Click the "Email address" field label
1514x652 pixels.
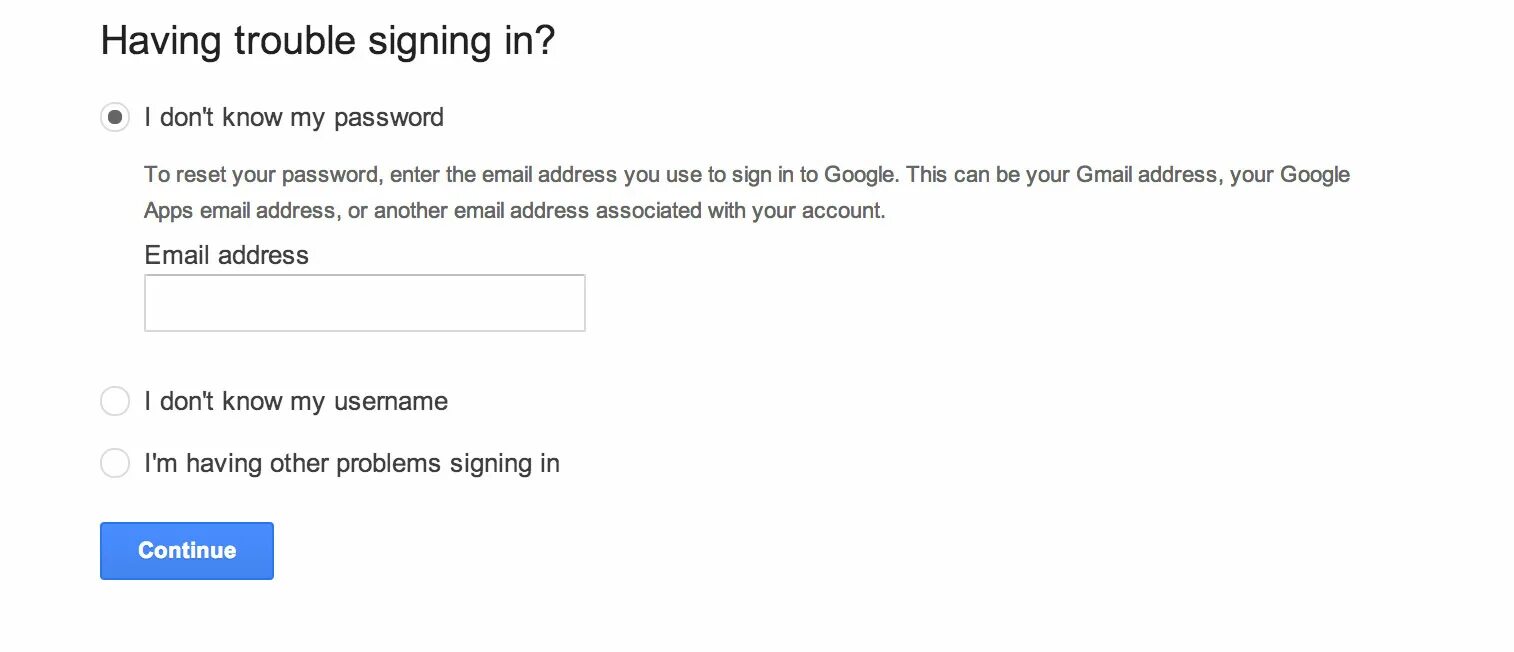click(227, 256)
